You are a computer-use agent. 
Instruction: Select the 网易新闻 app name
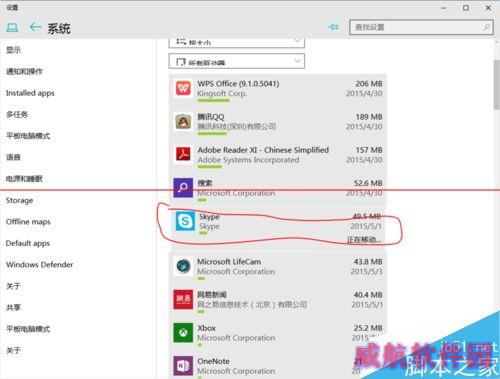coord(212,295)
